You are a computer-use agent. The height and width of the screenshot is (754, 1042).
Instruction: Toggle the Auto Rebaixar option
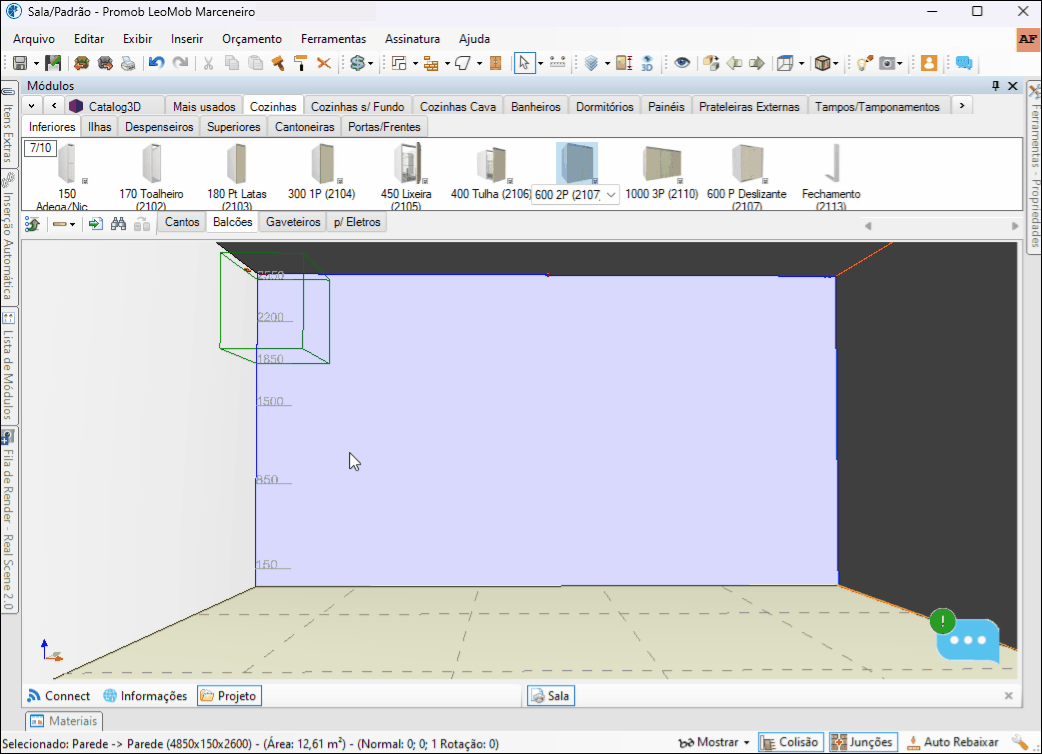click(952, 742)
